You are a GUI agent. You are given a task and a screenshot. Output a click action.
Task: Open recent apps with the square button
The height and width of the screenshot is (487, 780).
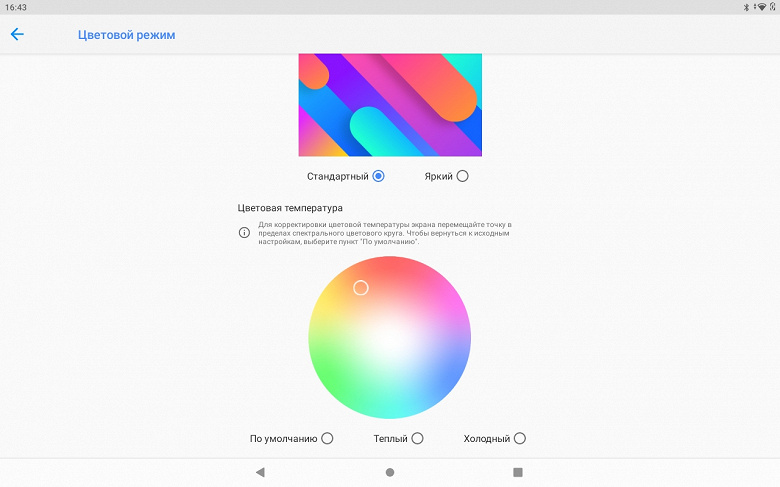pos(517,471)
